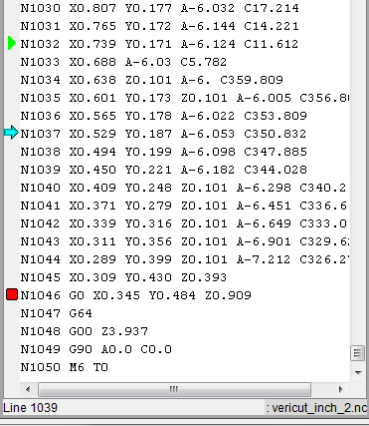Screen dimensions: 369x426
Task: Click the Line 1039 status indicator
Action: point(31,408)
